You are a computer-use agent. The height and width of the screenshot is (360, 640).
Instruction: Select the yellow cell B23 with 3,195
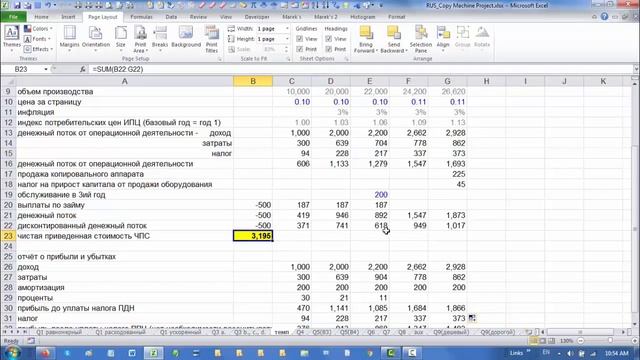[253, 236]
